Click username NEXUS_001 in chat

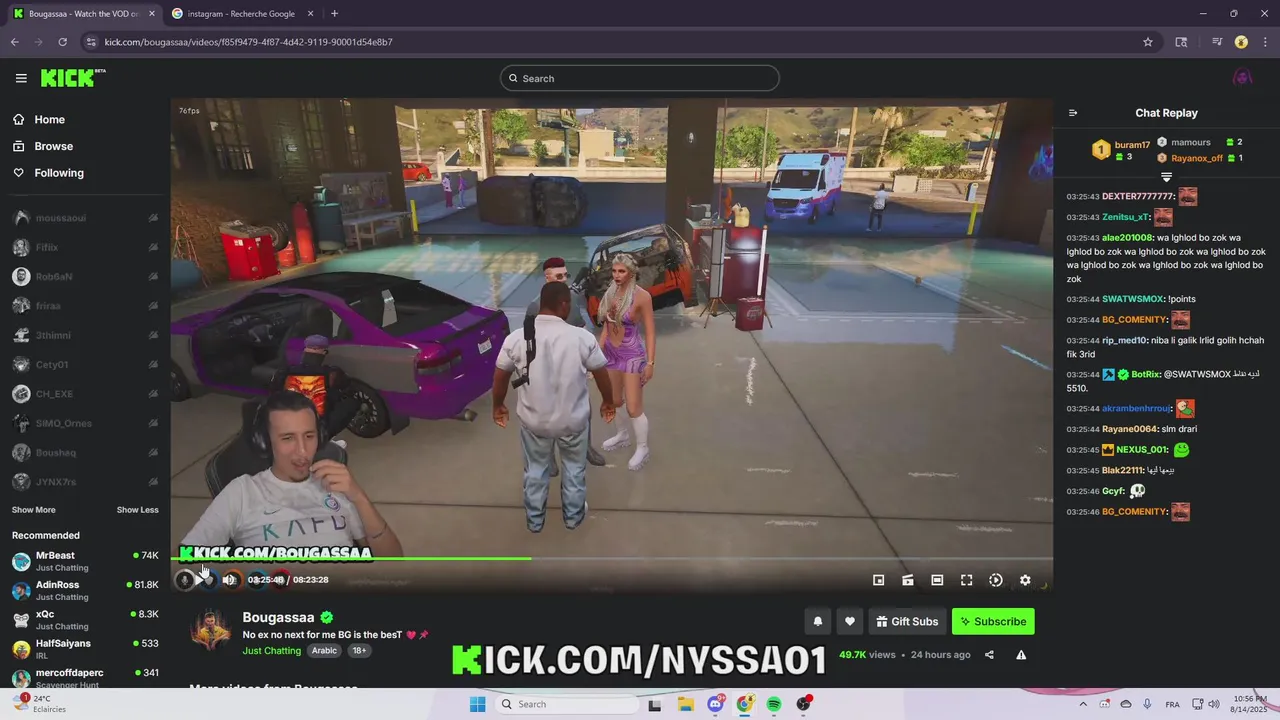tap(1142, 450)
